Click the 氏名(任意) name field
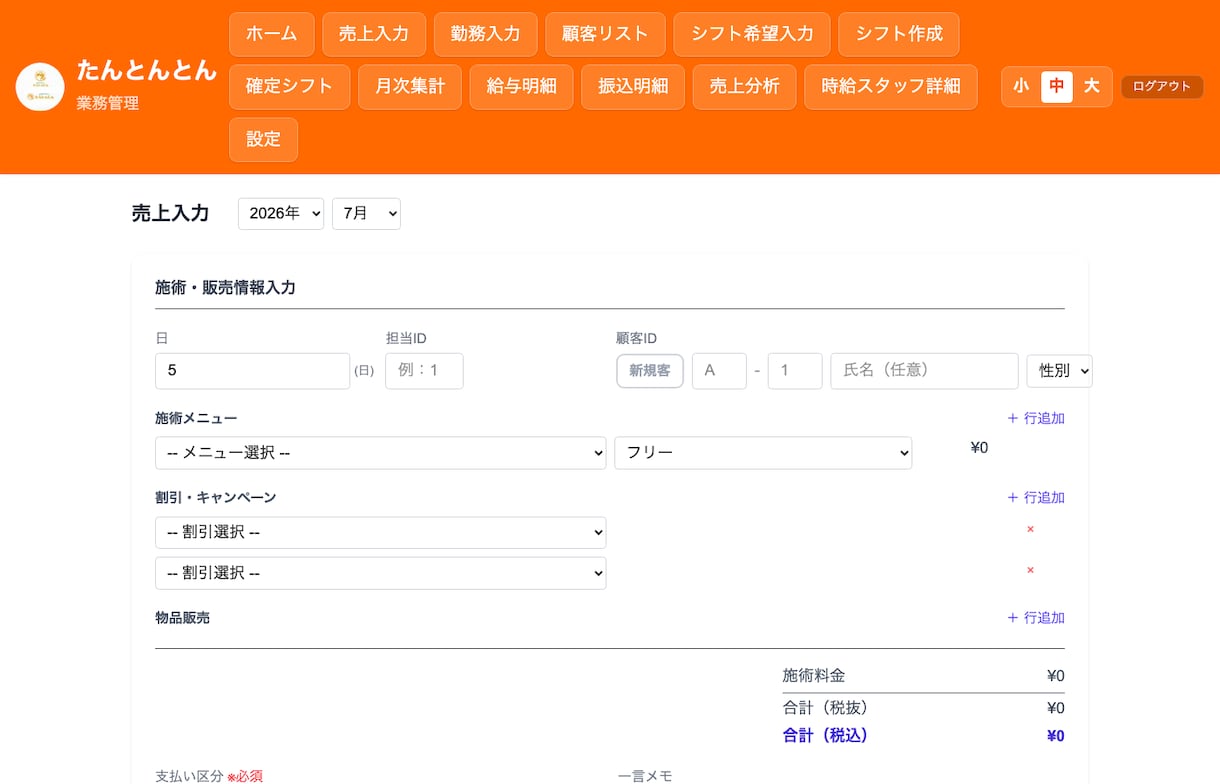This screenshot has width=1220, height=784. tap(924, 370)
